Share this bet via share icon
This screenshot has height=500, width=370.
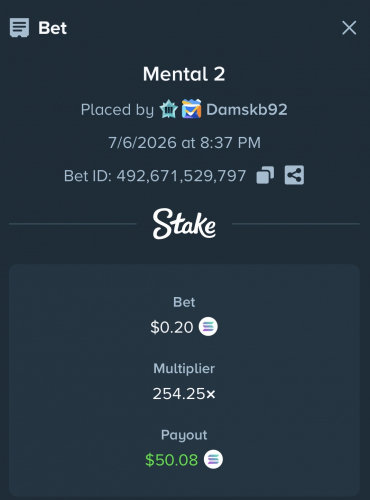[294, 175]
